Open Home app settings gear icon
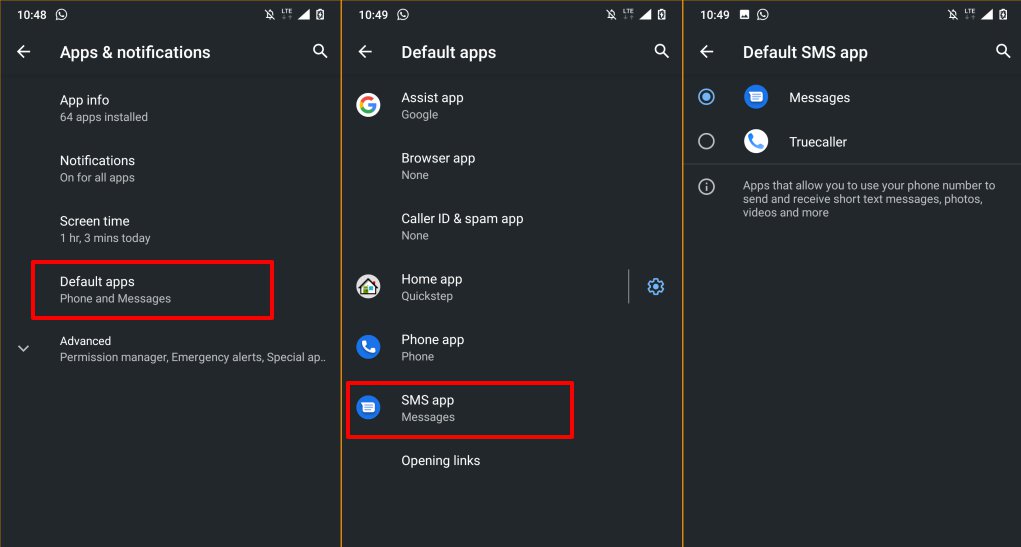Image resolution: width=1021 pixels, height=547 pixels. click(655, 287)
